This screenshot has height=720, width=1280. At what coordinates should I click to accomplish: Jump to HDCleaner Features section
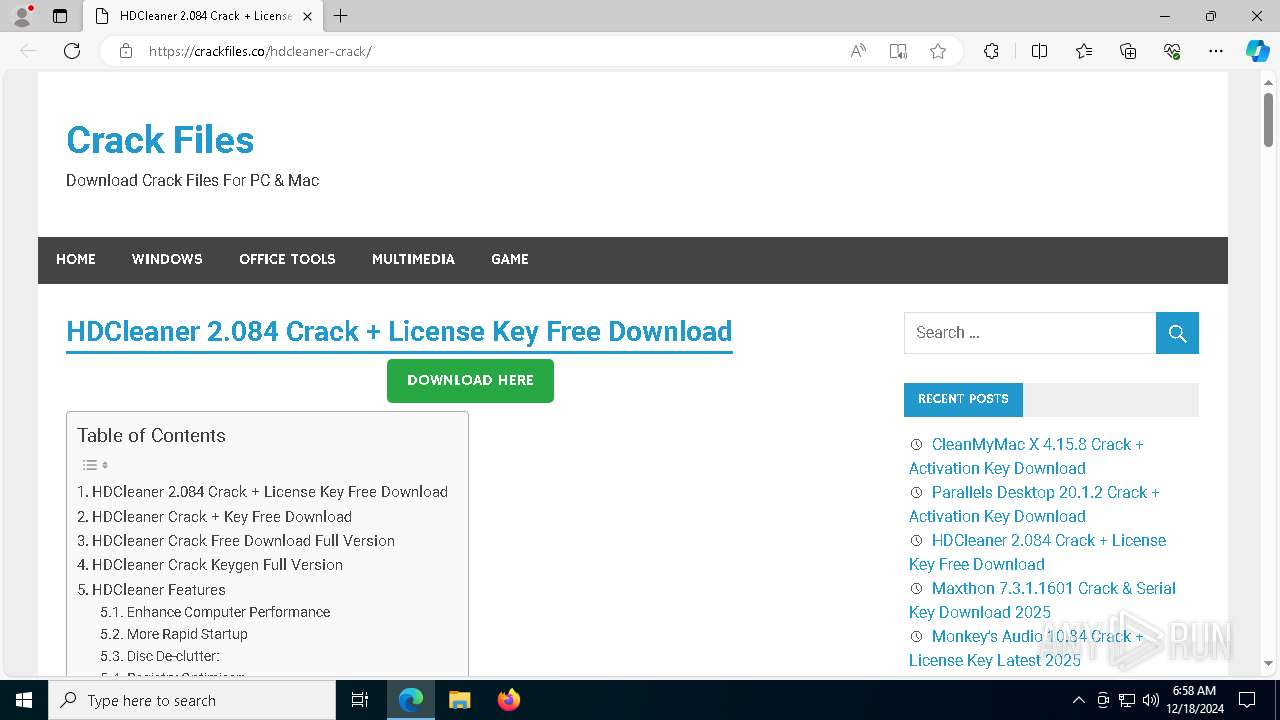click(151, 590)
